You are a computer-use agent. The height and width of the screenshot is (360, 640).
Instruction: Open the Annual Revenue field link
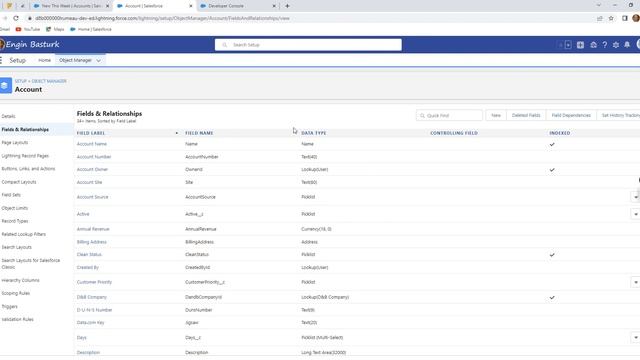93,229
